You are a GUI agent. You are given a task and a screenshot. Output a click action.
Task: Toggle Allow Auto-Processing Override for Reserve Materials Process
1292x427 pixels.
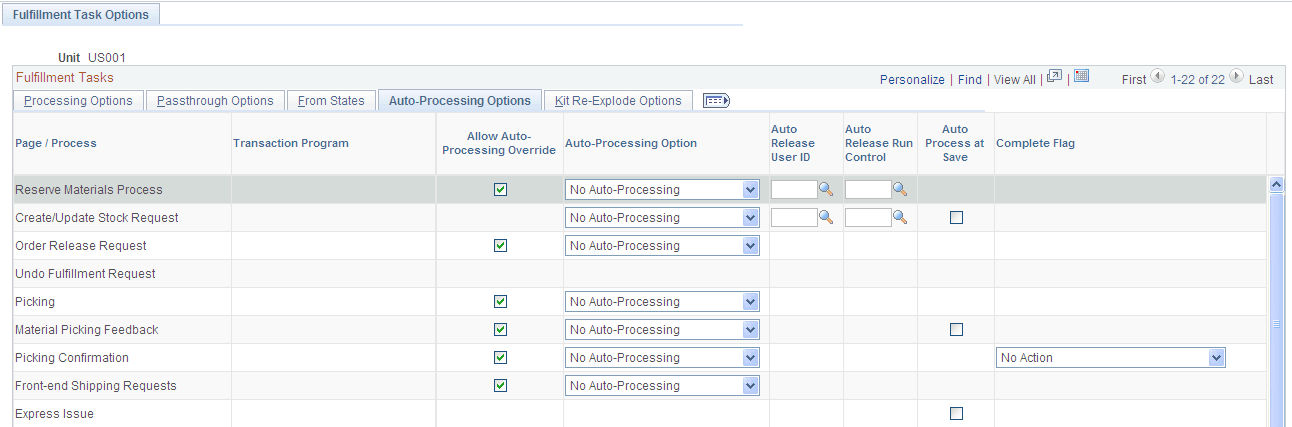[x=501, y=189]
